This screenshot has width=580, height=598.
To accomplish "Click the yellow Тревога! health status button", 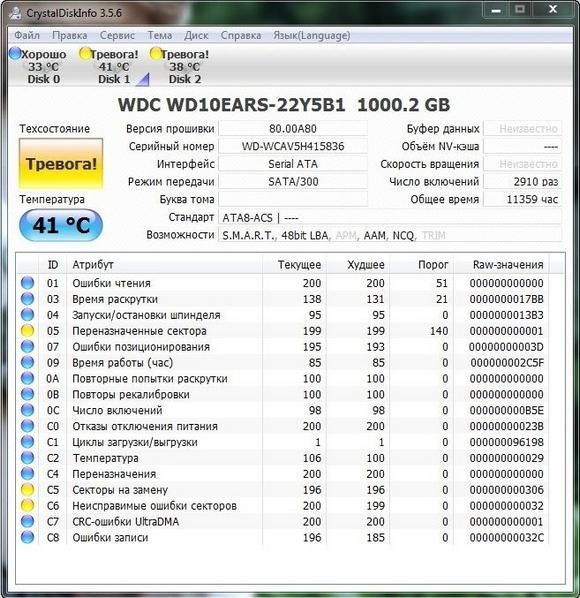I will click(x=61, y=164).
